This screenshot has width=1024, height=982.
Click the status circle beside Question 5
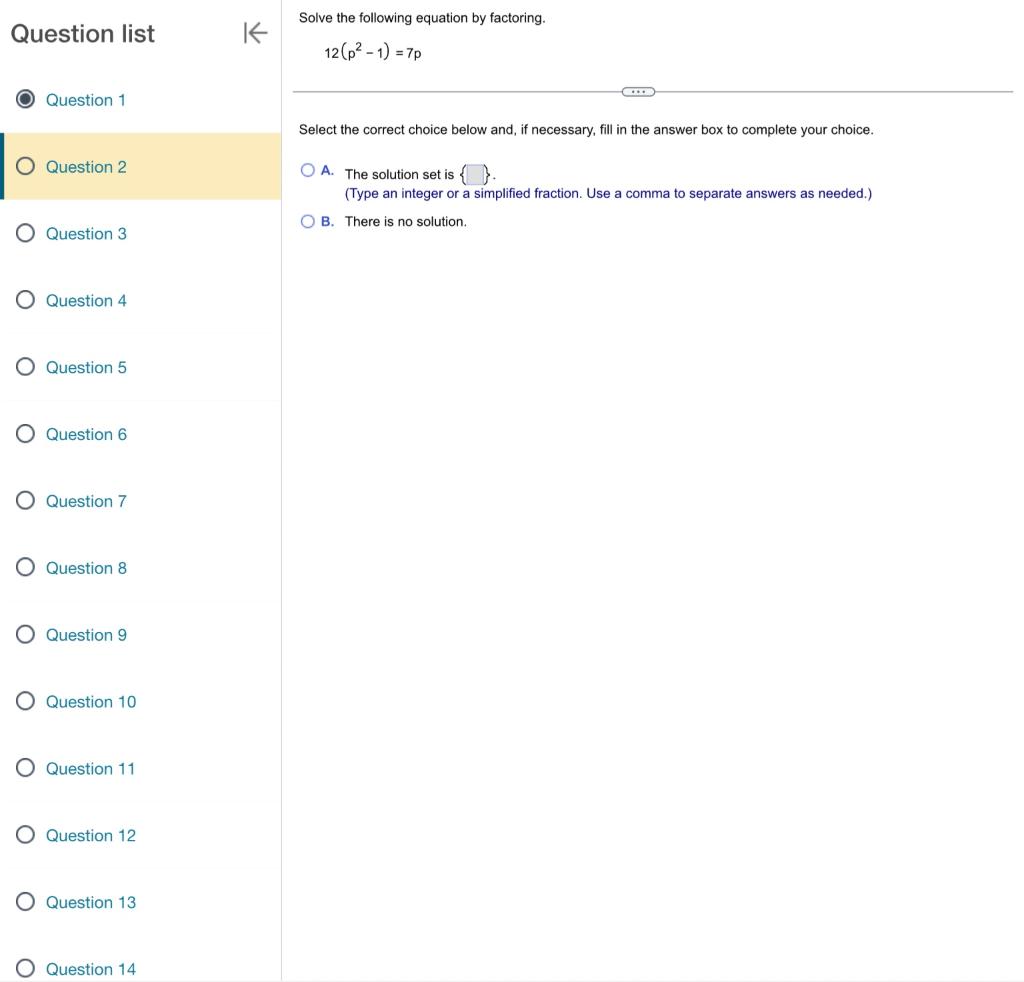[x=23, y=366]
